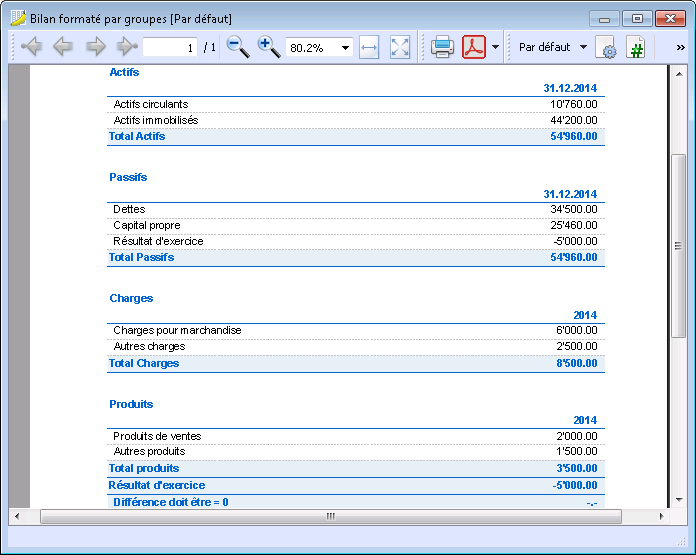This screenshot has height=555, width=696.
Task: Click the Actifs section heading
Action: pyautogui.click(x=124, y=72)
